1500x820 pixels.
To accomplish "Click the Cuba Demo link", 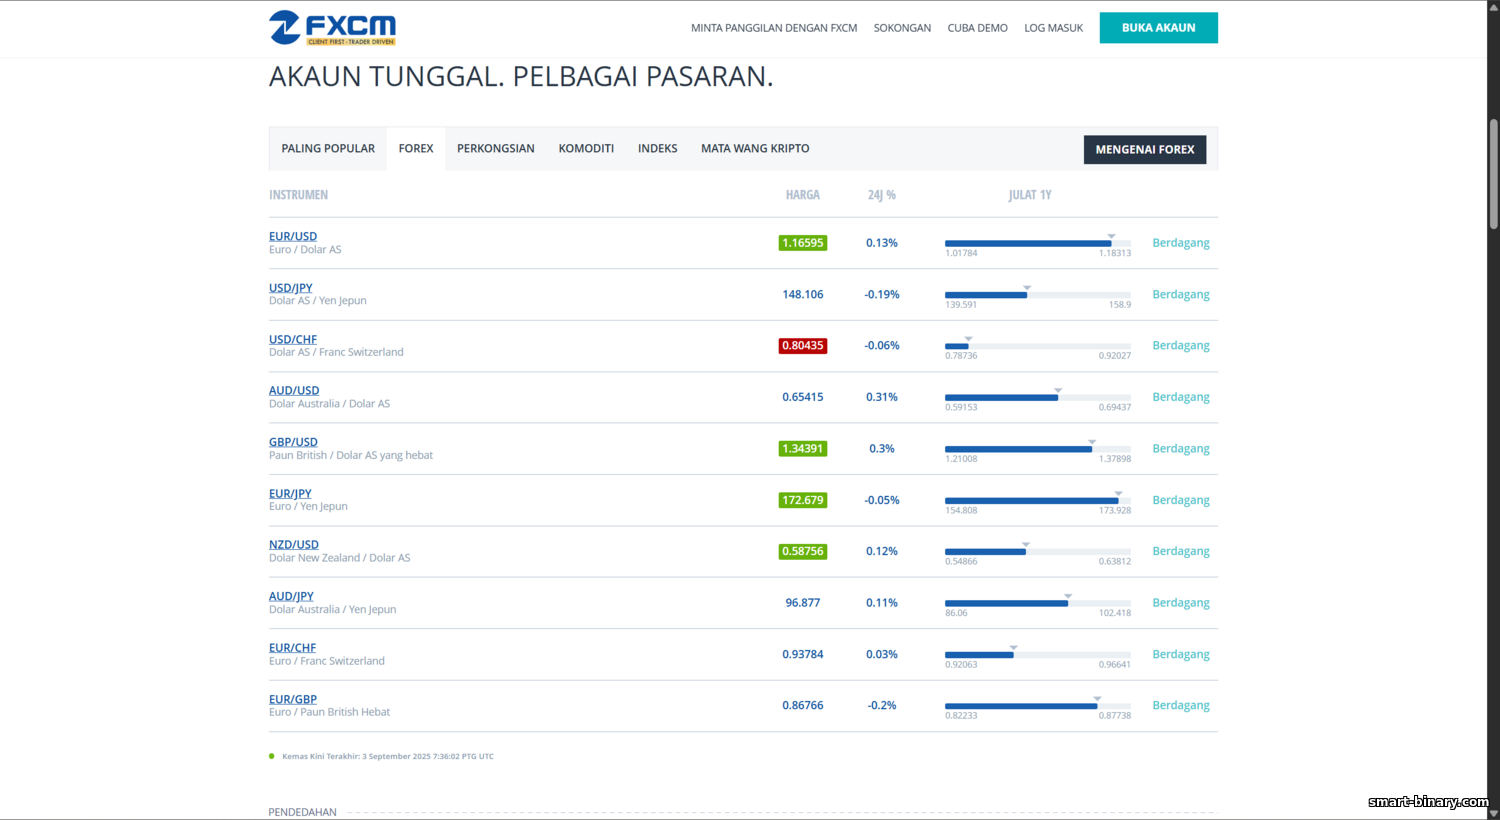I will 977,28.
